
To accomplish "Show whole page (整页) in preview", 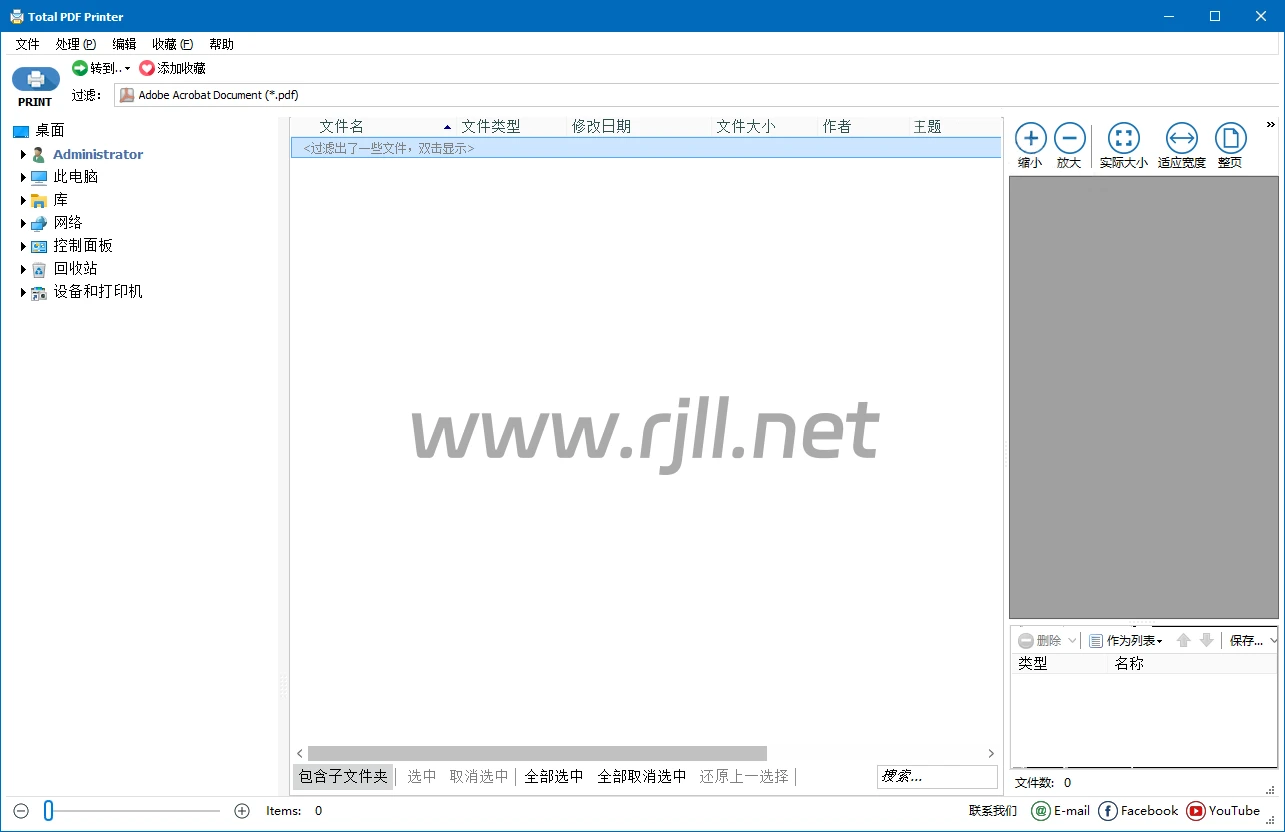I will [1230, 139].
